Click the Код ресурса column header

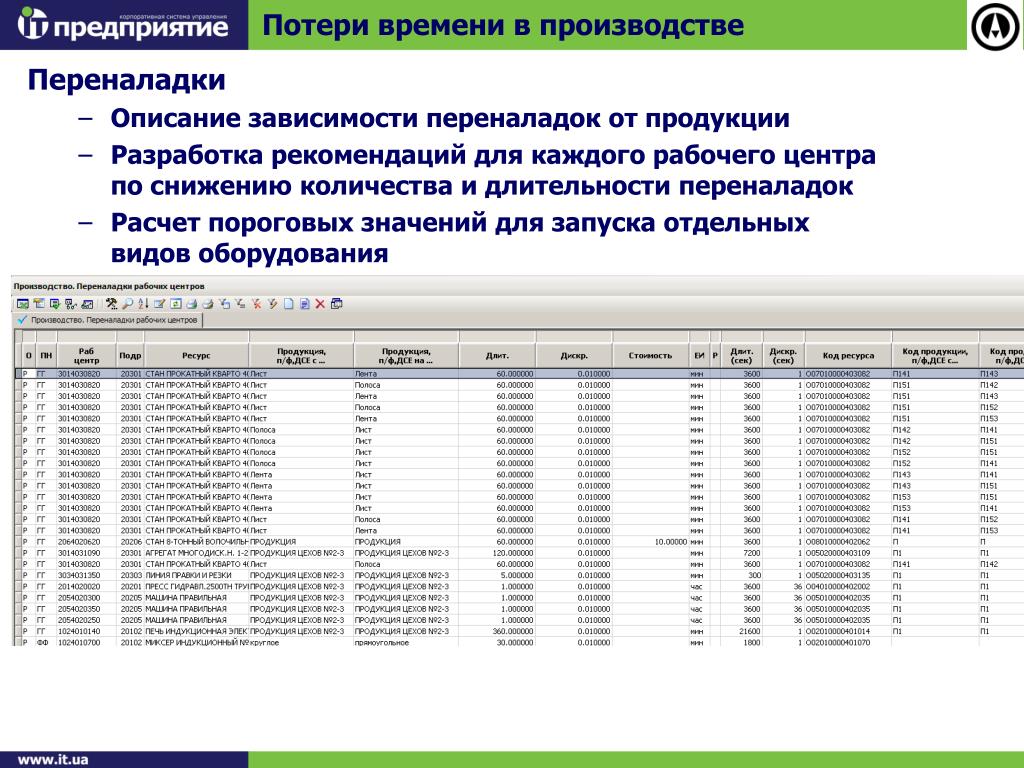[x=848, y=355]
